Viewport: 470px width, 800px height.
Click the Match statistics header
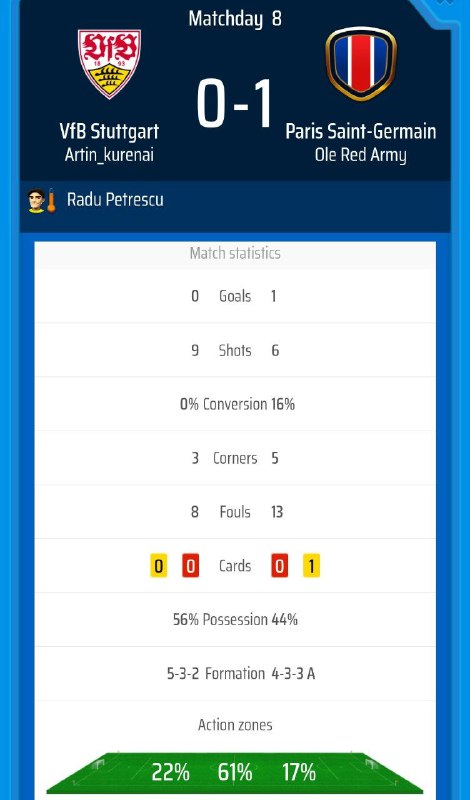tap(235, 253)
